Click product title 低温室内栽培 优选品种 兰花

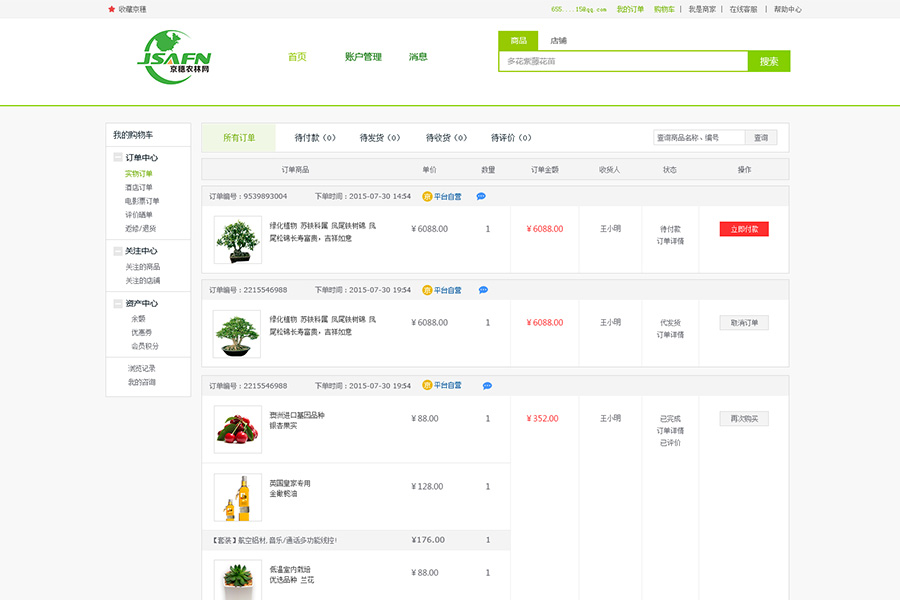point(292,575)
